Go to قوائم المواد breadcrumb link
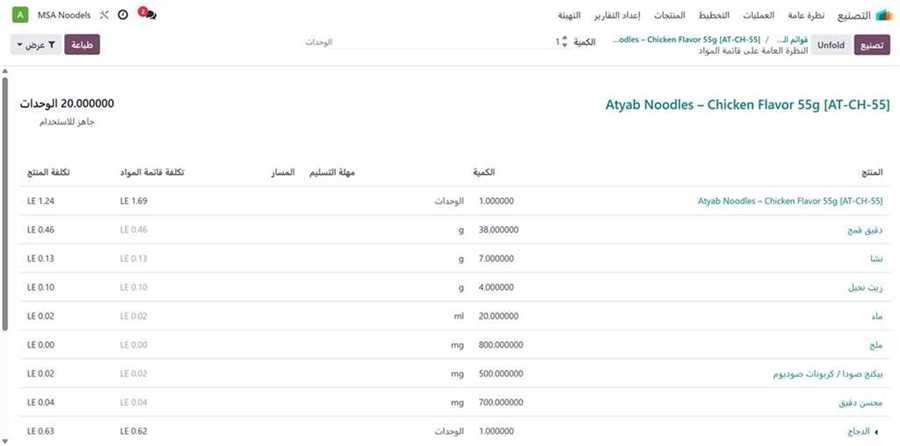This screenshot has width=900, height=446. 792,39
